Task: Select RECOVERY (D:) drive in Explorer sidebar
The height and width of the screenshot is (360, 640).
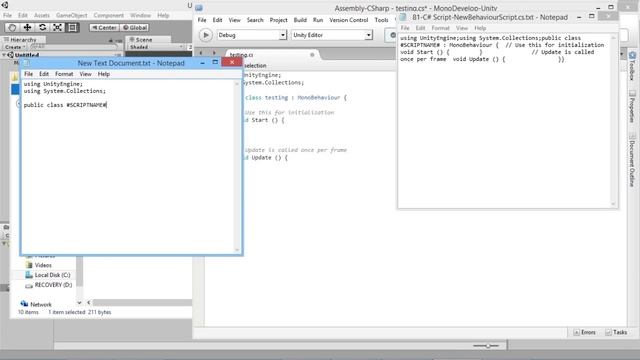Action: pyautogui.click(x=49, y=285)
